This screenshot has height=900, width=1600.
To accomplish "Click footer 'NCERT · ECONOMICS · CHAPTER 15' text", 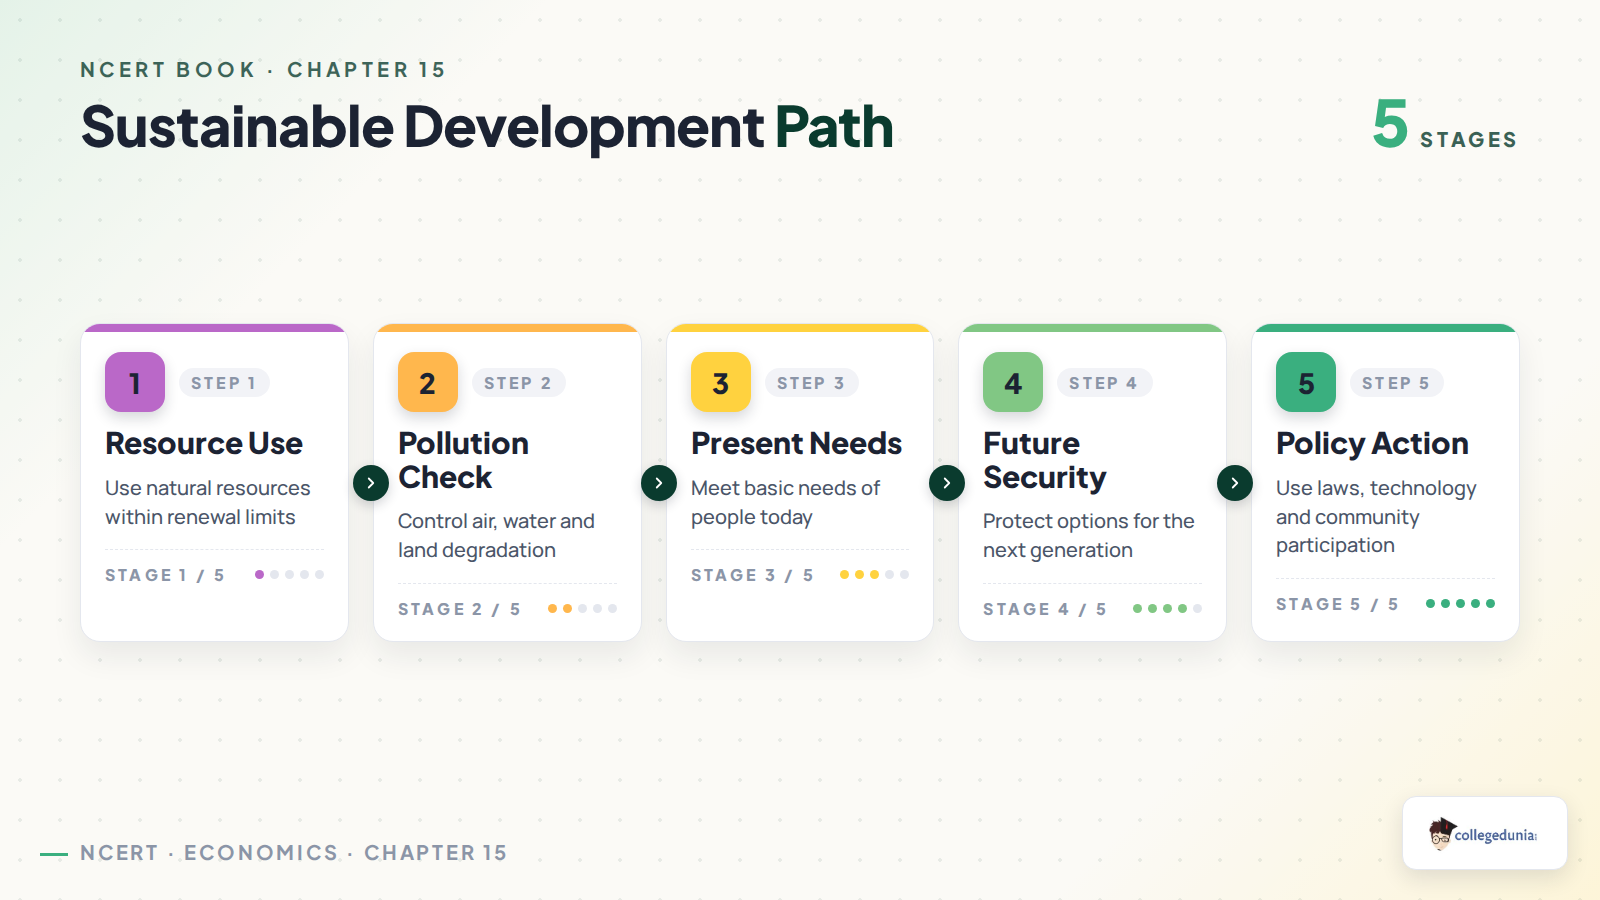I will [294, 853].
